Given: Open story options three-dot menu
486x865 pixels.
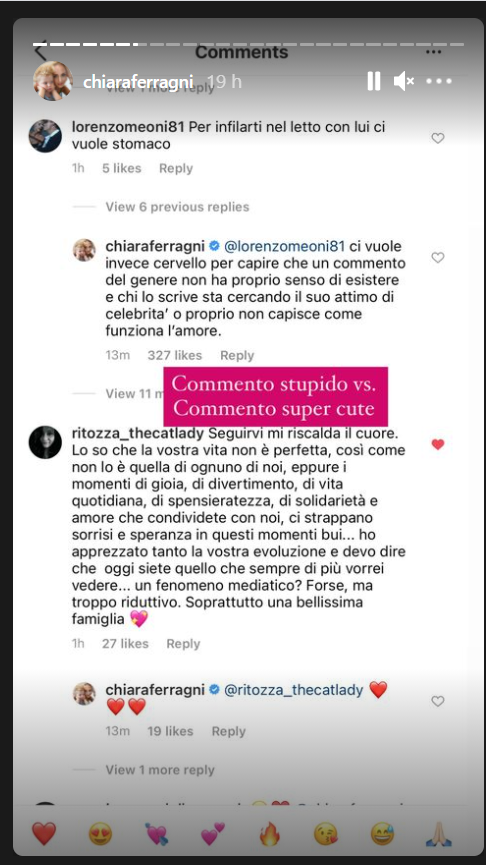Looking at the screenshot, I should [439, 81].
